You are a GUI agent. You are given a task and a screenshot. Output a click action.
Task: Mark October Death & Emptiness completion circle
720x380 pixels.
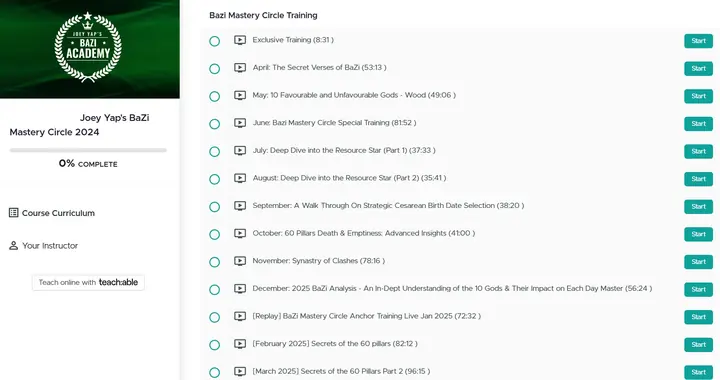coord(214,235)
